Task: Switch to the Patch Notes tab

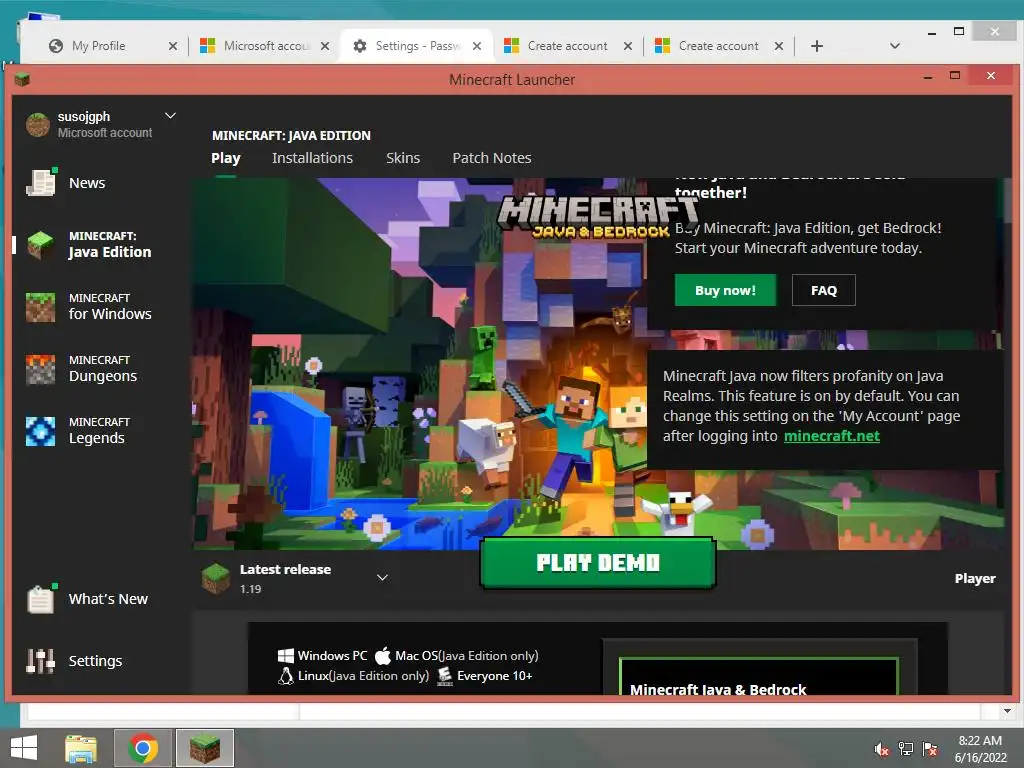Action: click(x=492, y=158)
